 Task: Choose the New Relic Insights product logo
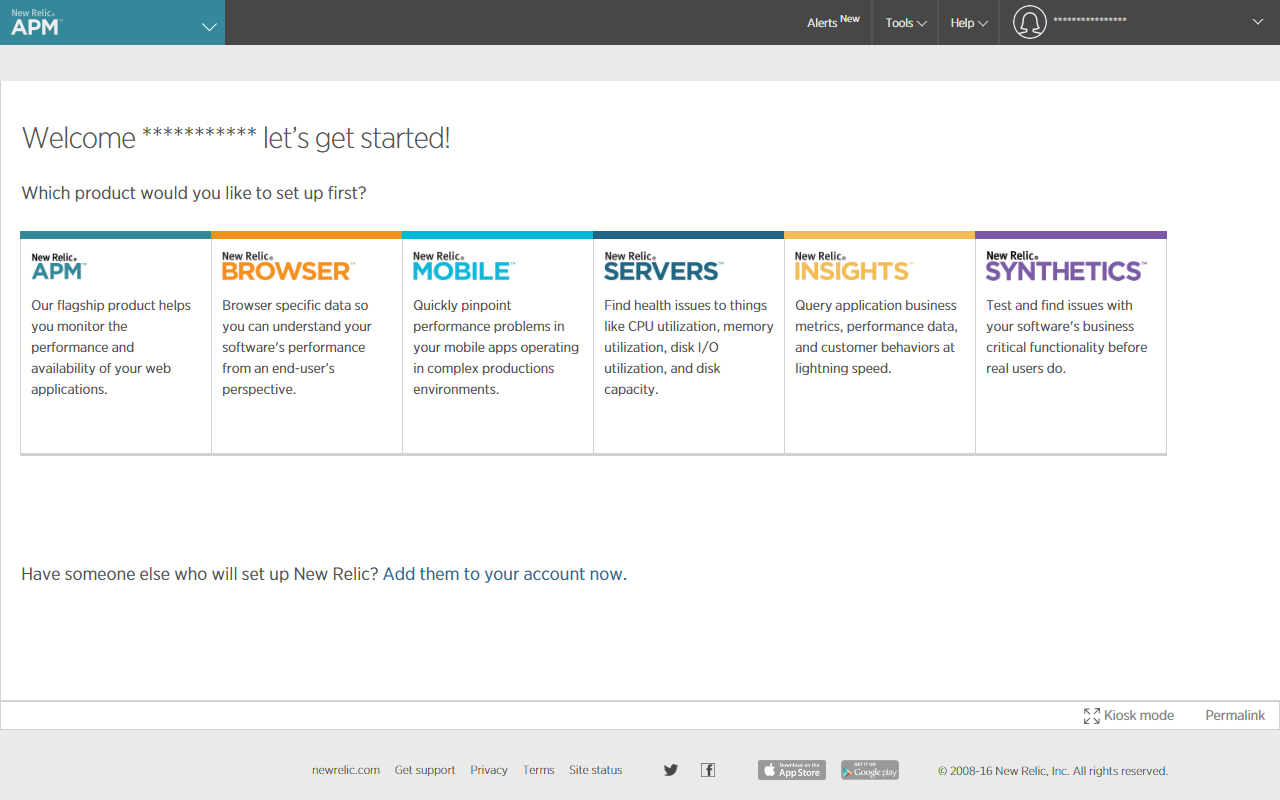point(853,267)
